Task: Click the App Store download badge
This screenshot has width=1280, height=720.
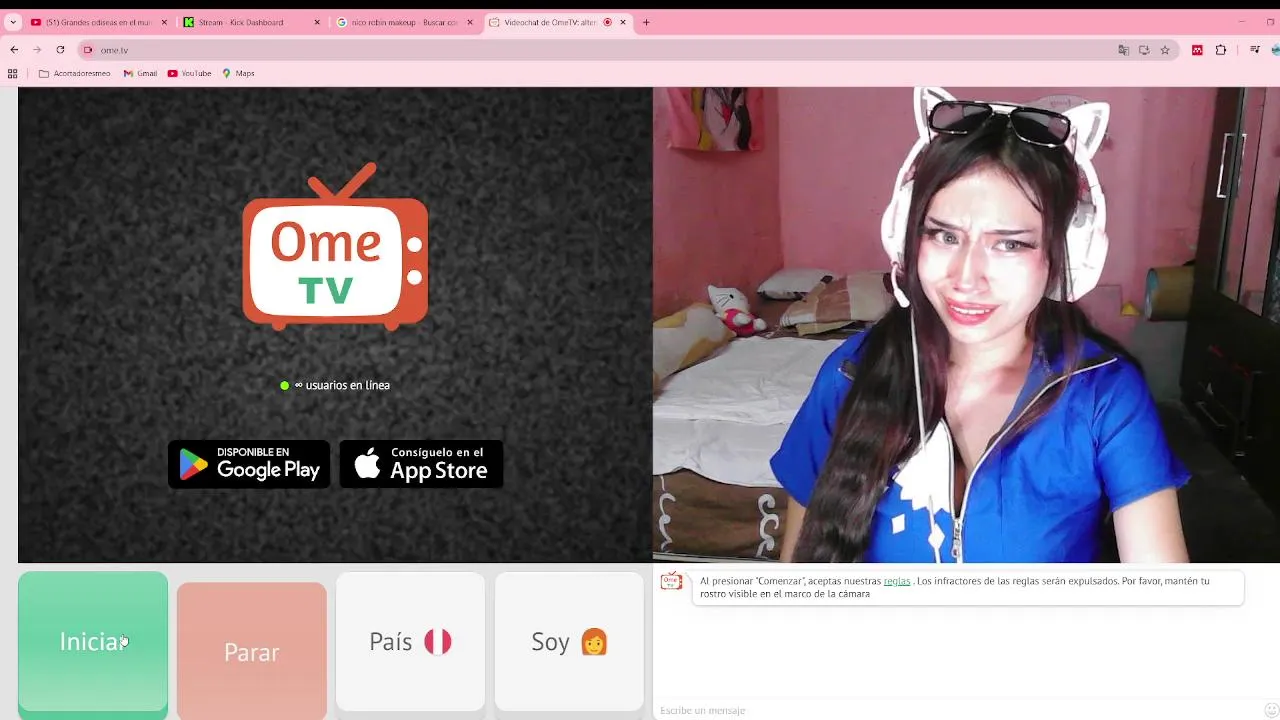Action: (x=421, y=464)
